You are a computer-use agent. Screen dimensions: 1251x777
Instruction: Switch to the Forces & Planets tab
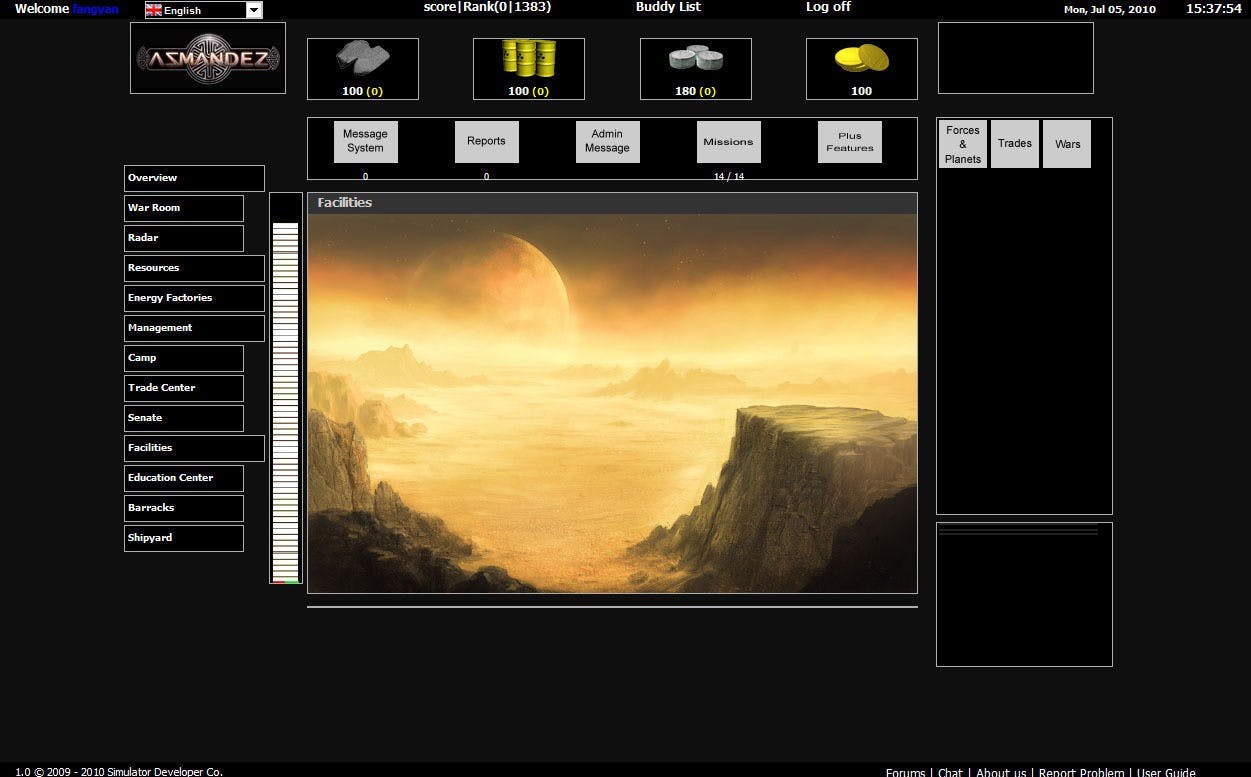coord(962,144)
